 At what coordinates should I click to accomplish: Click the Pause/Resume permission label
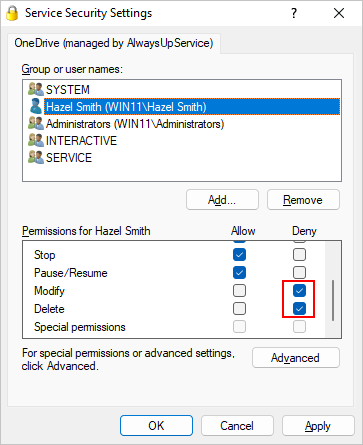click(x=71, y=273)
